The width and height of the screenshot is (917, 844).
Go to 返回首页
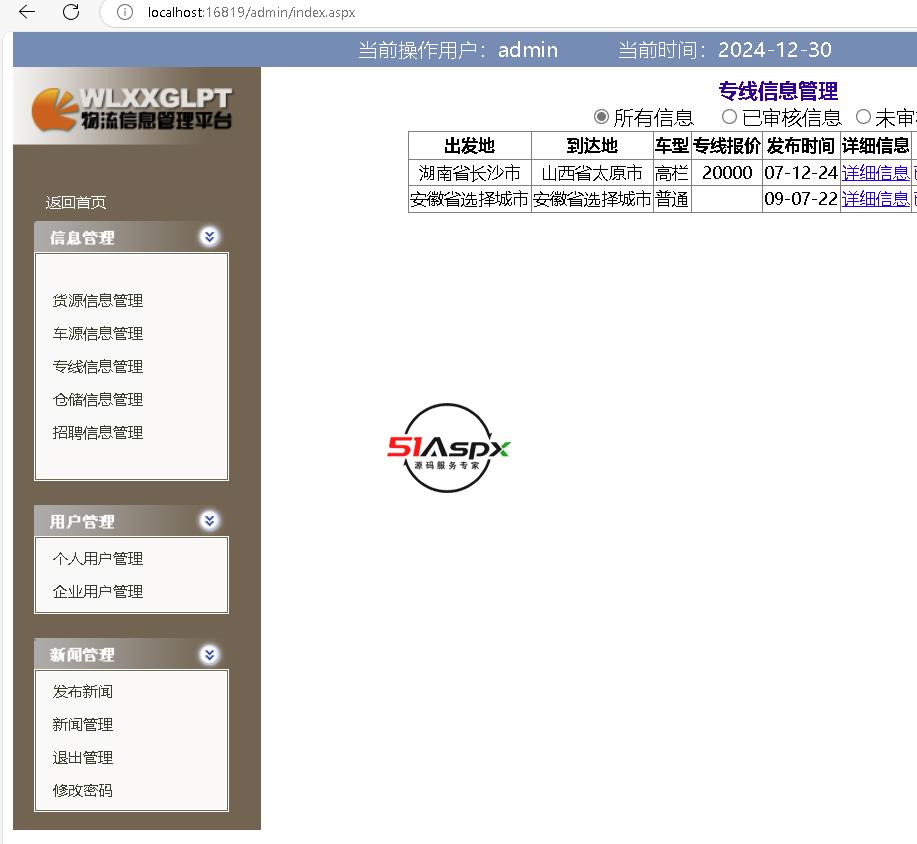click(76, 202)
